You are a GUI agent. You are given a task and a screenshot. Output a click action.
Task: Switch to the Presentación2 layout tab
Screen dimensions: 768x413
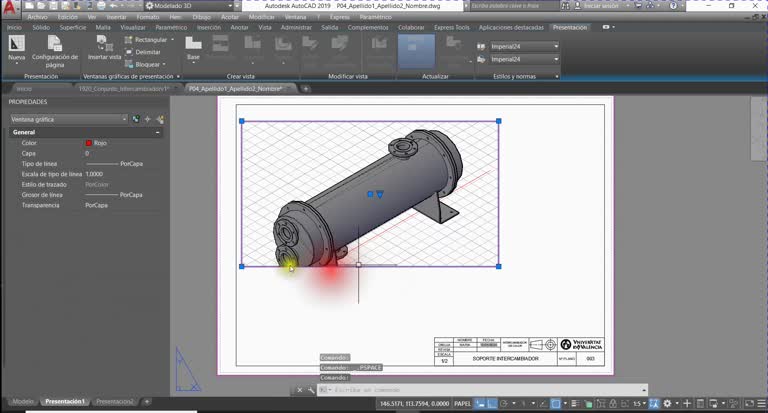coord(114,402)
